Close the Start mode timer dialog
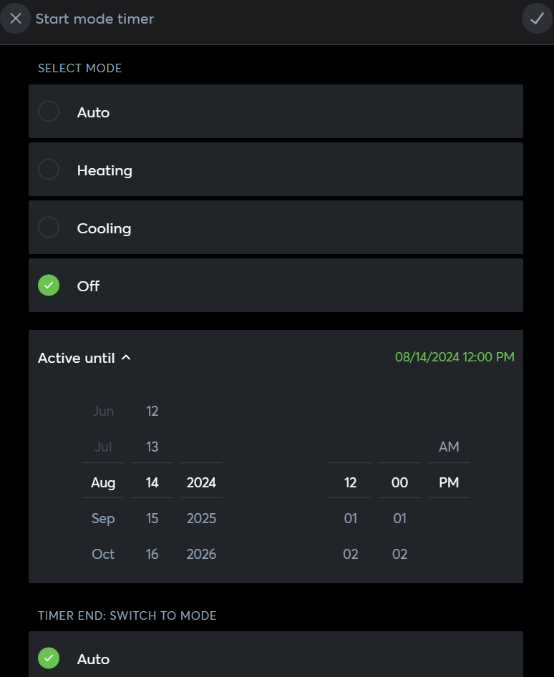The width and height of the screenshot is (554, 677). 16,19
